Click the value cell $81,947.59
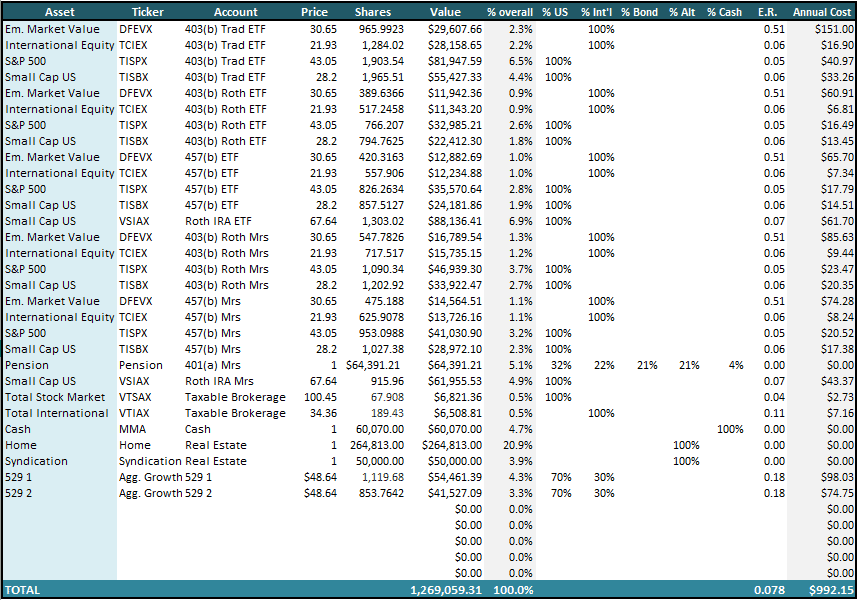 click(455, 61)
